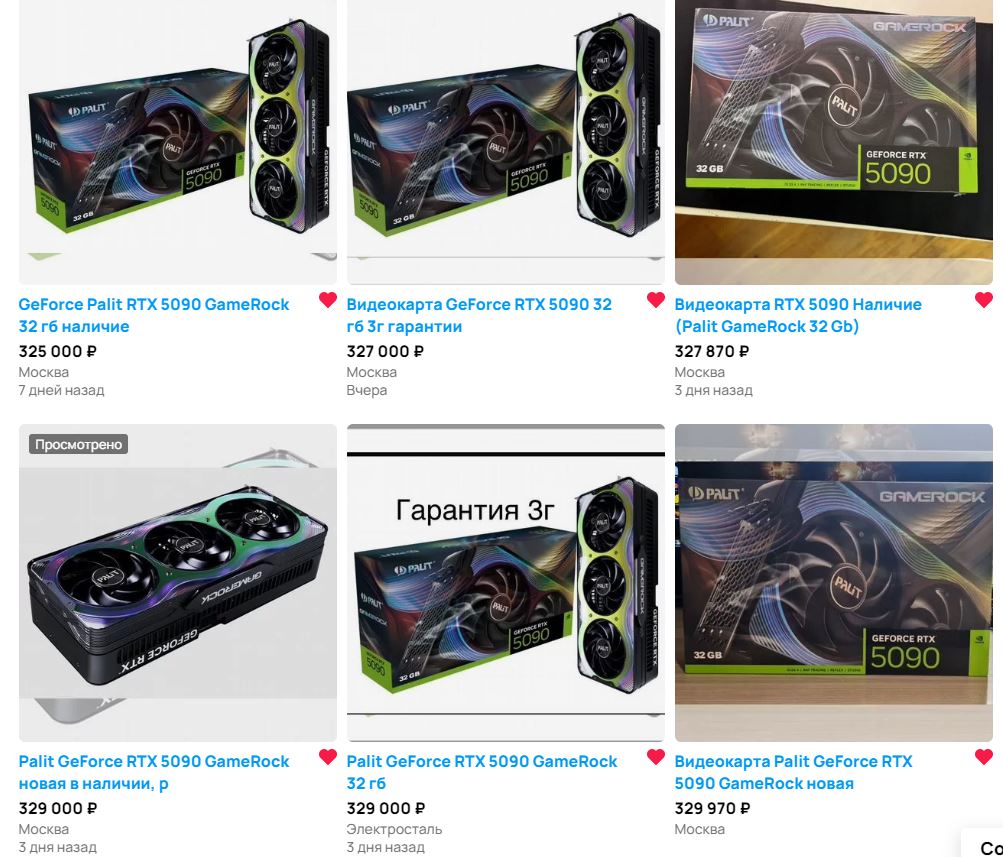Click the 'Гарантия 3г' product image

506,583
